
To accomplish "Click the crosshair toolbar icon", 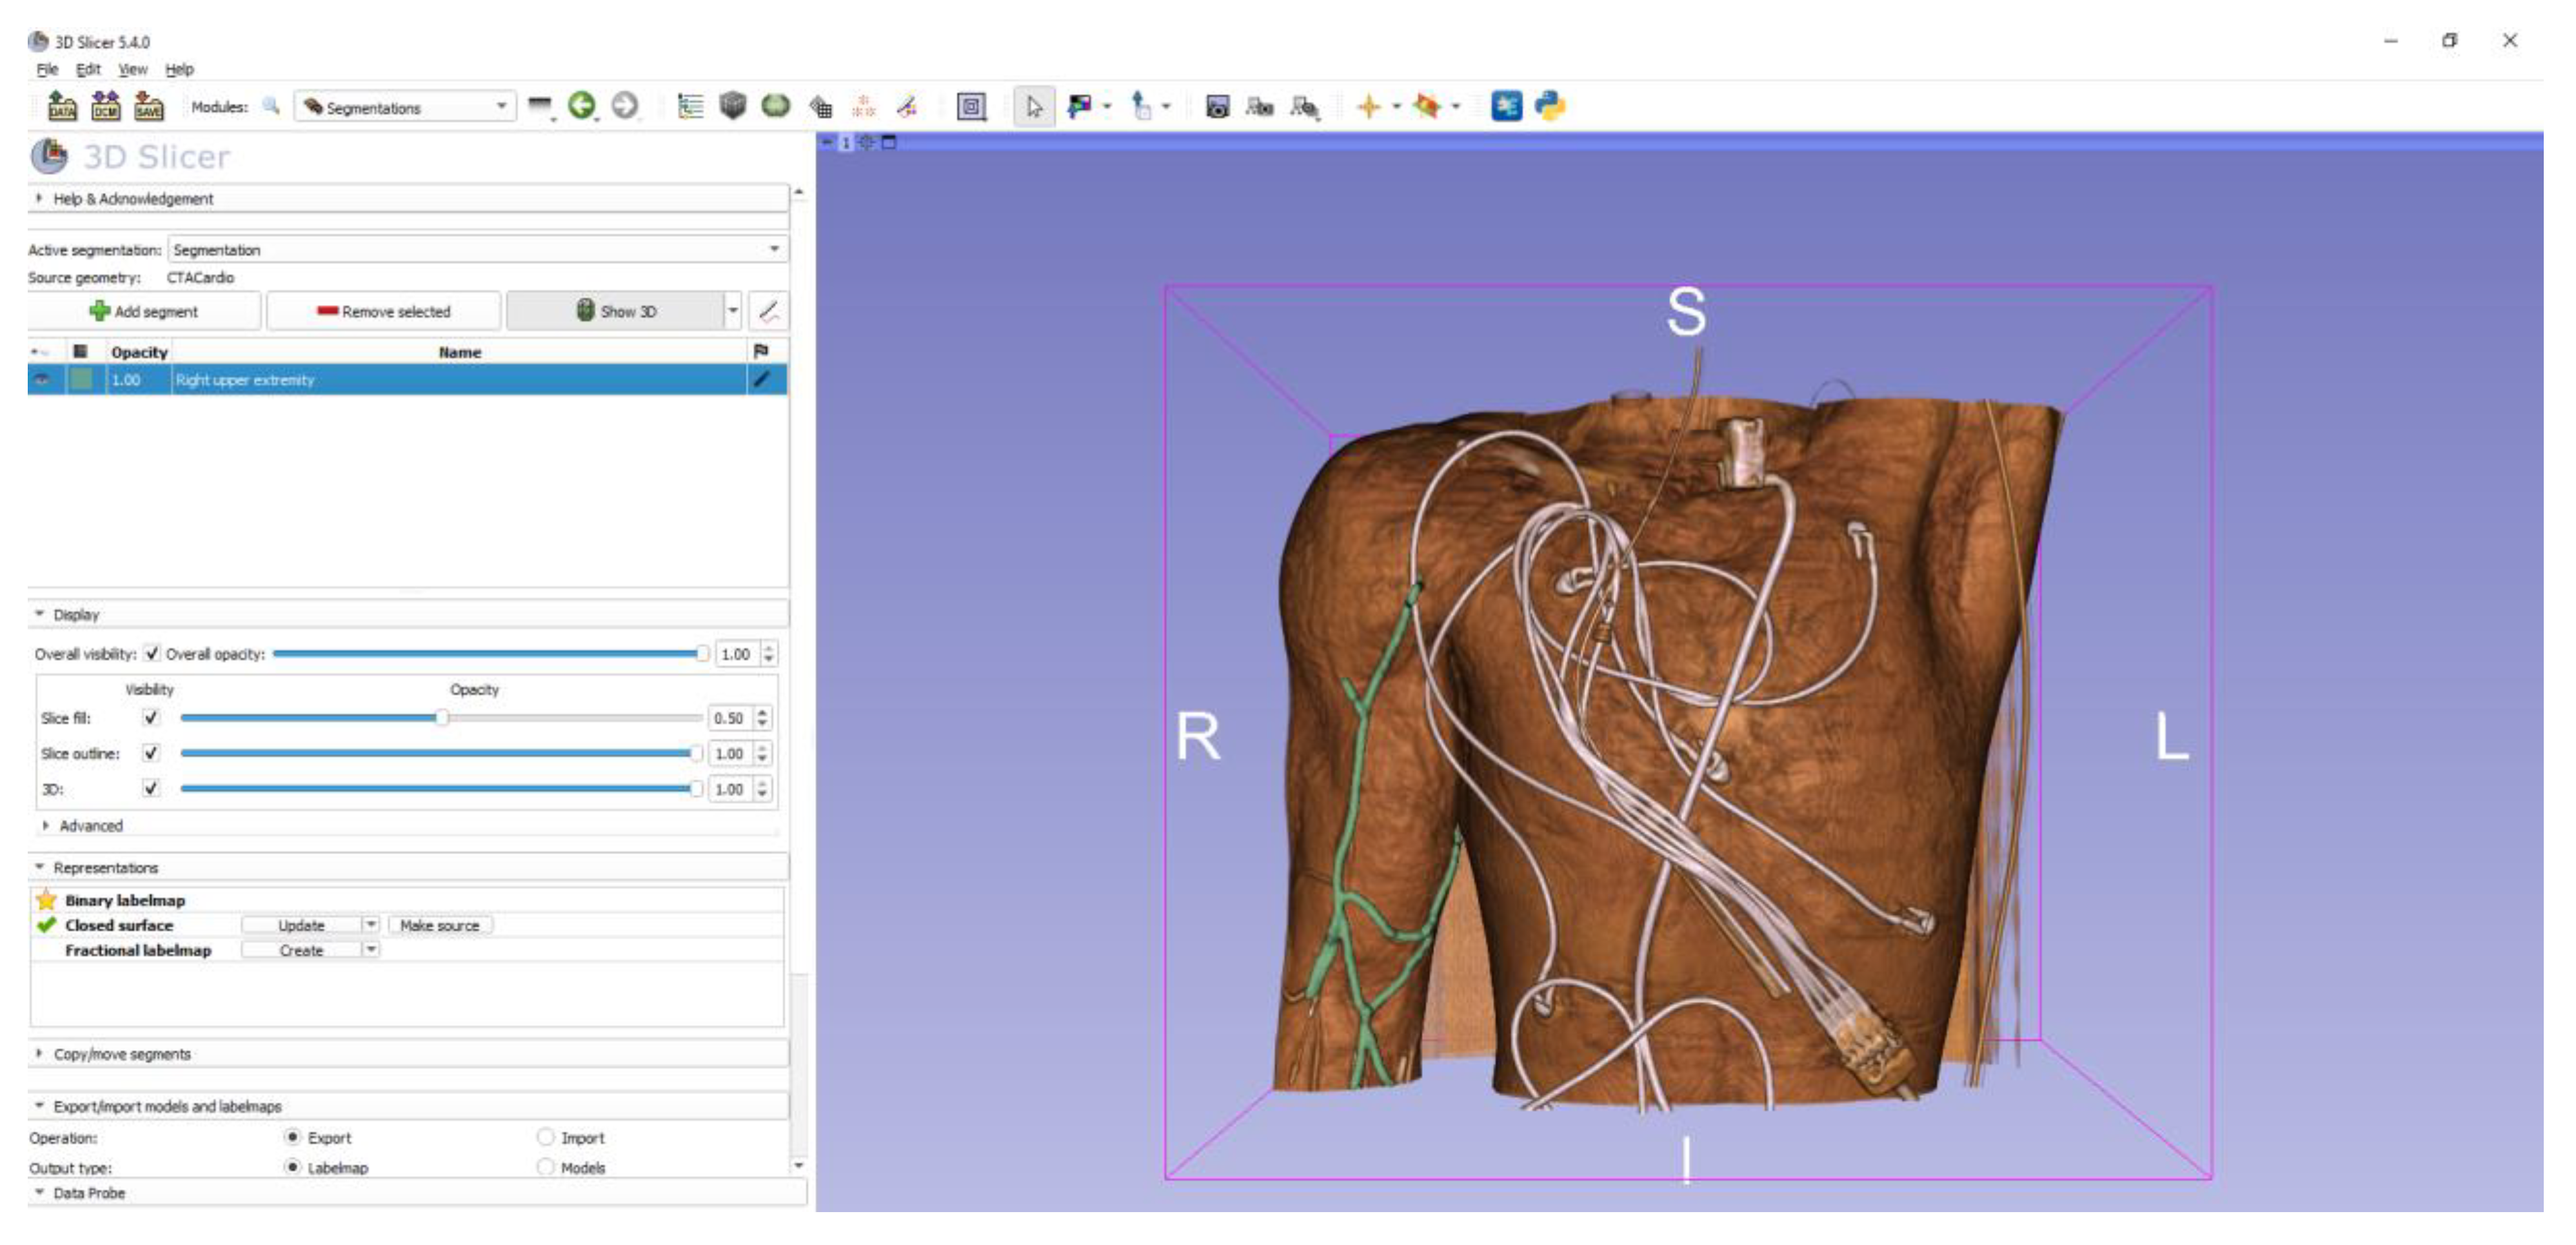I will (x=1368, y=106).
